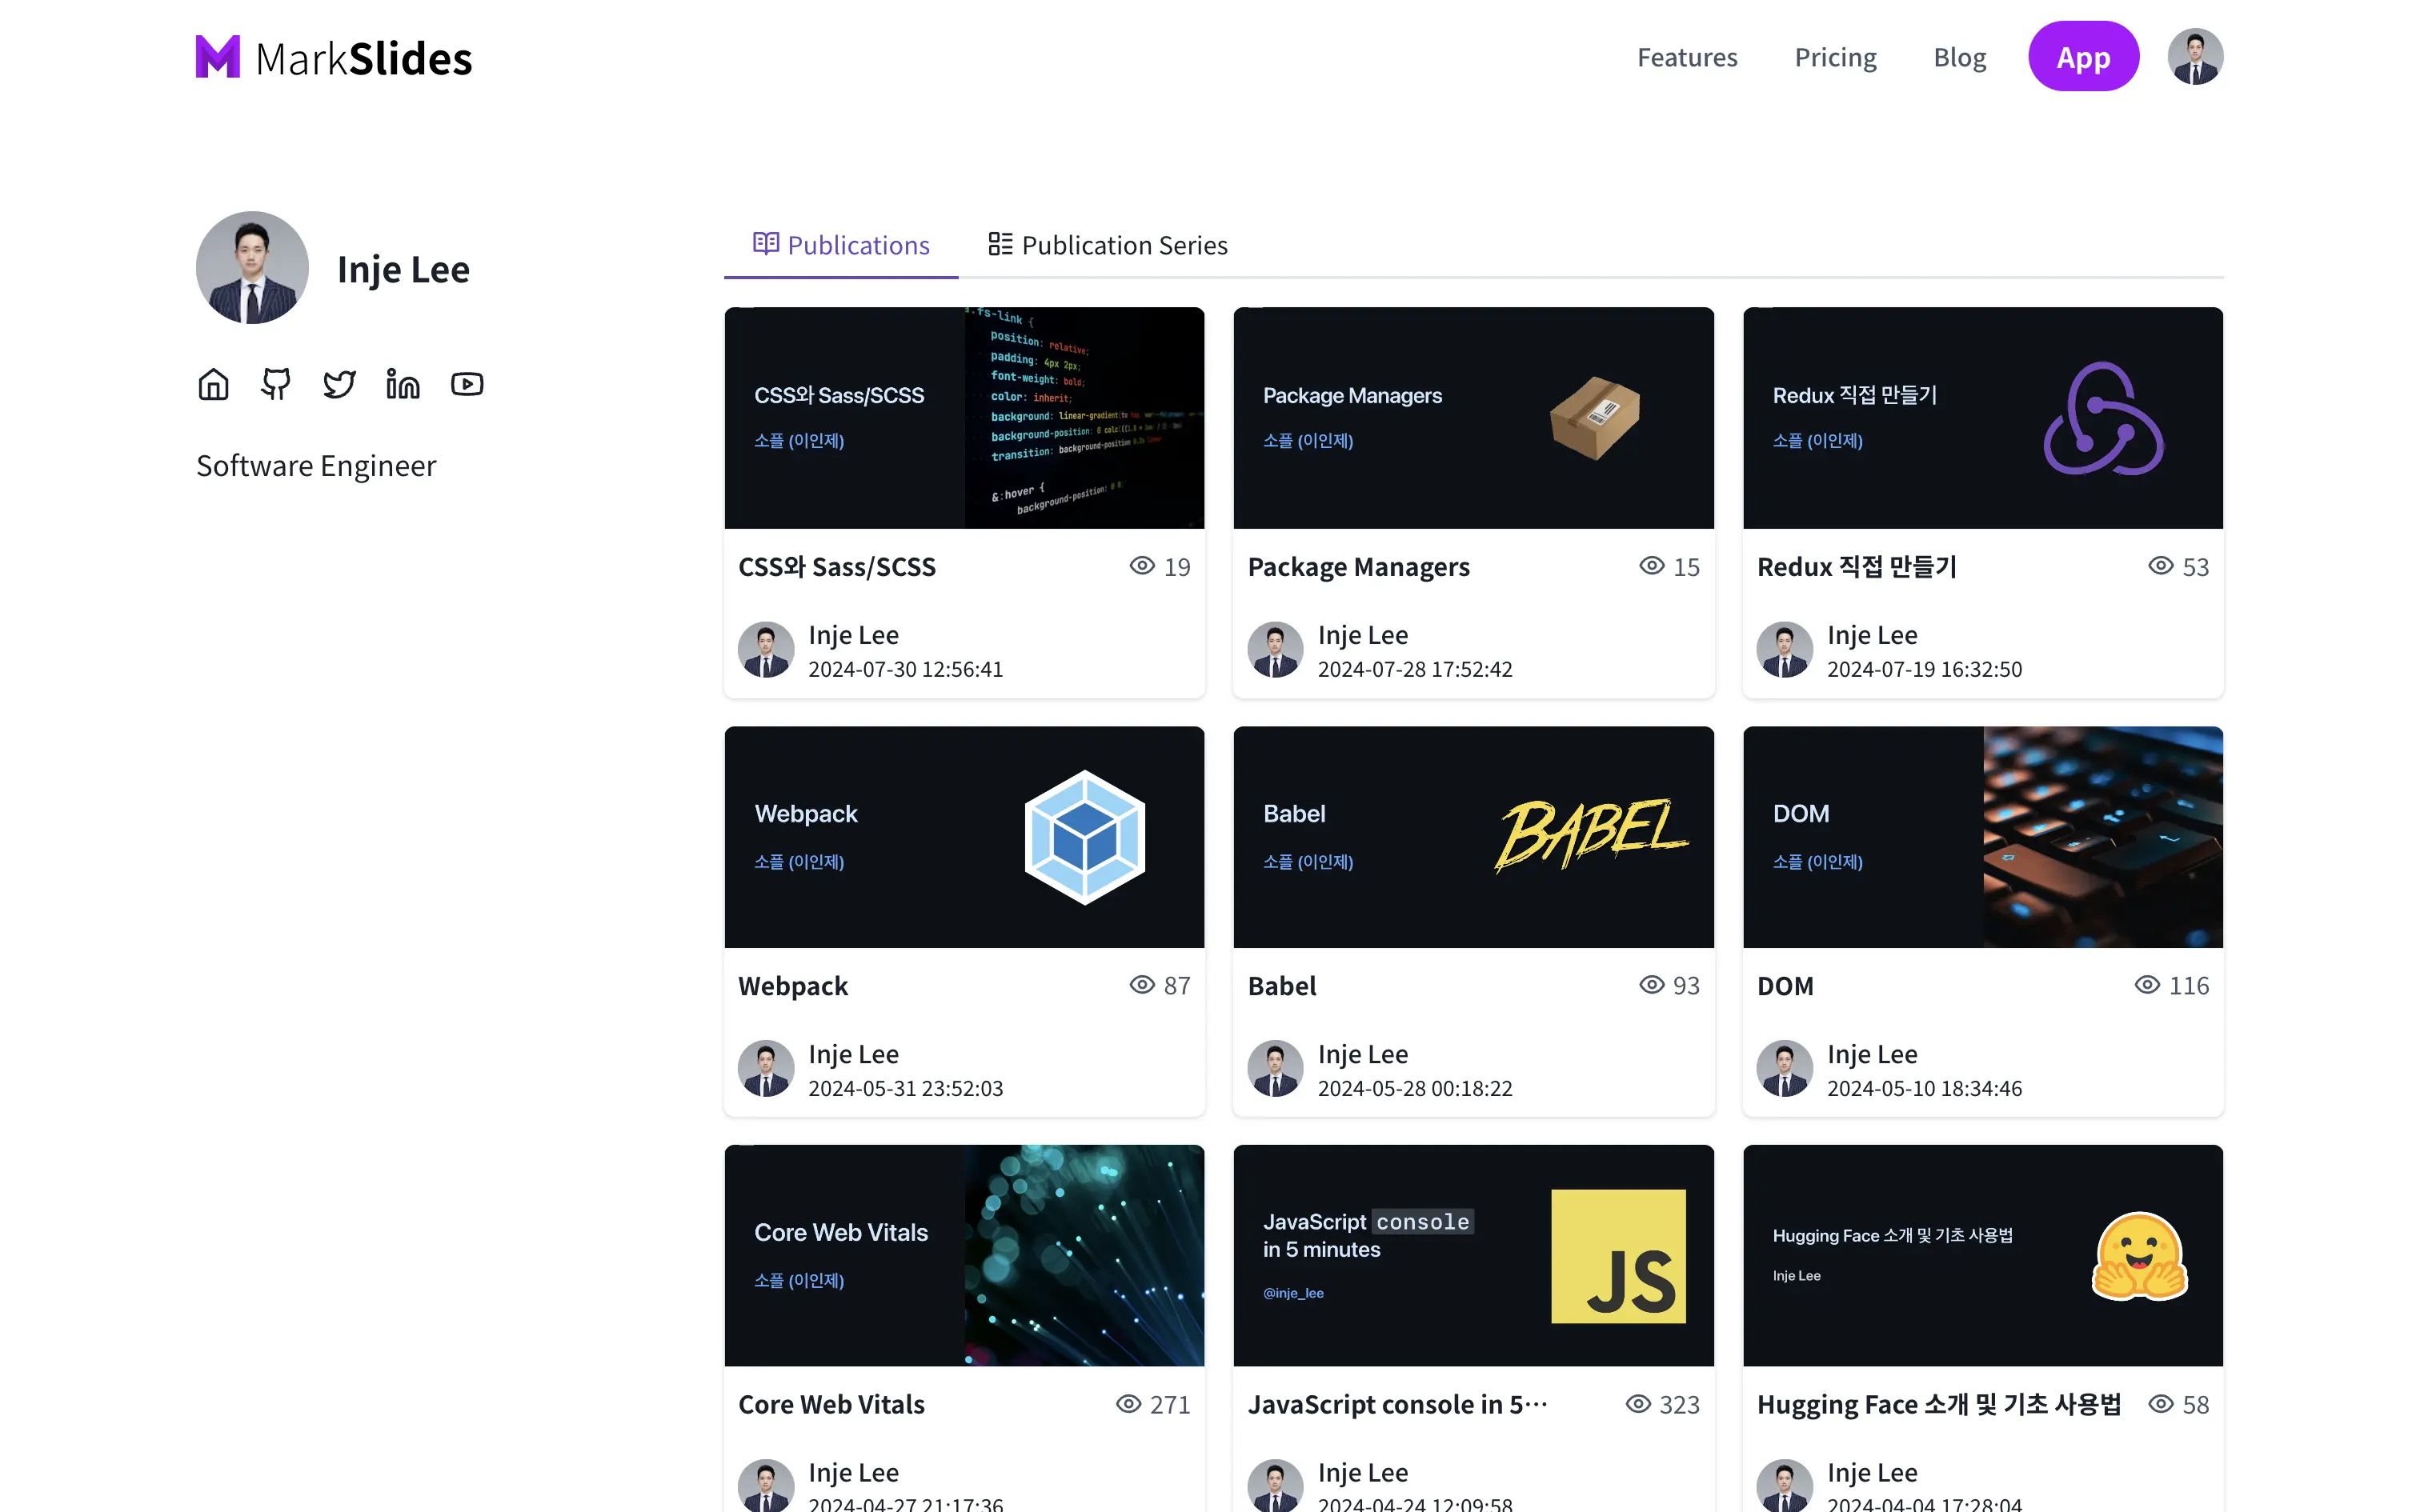Click the eye views icon on Redux 직접 만들기

pyautogui.click(x=2161, y=566)
